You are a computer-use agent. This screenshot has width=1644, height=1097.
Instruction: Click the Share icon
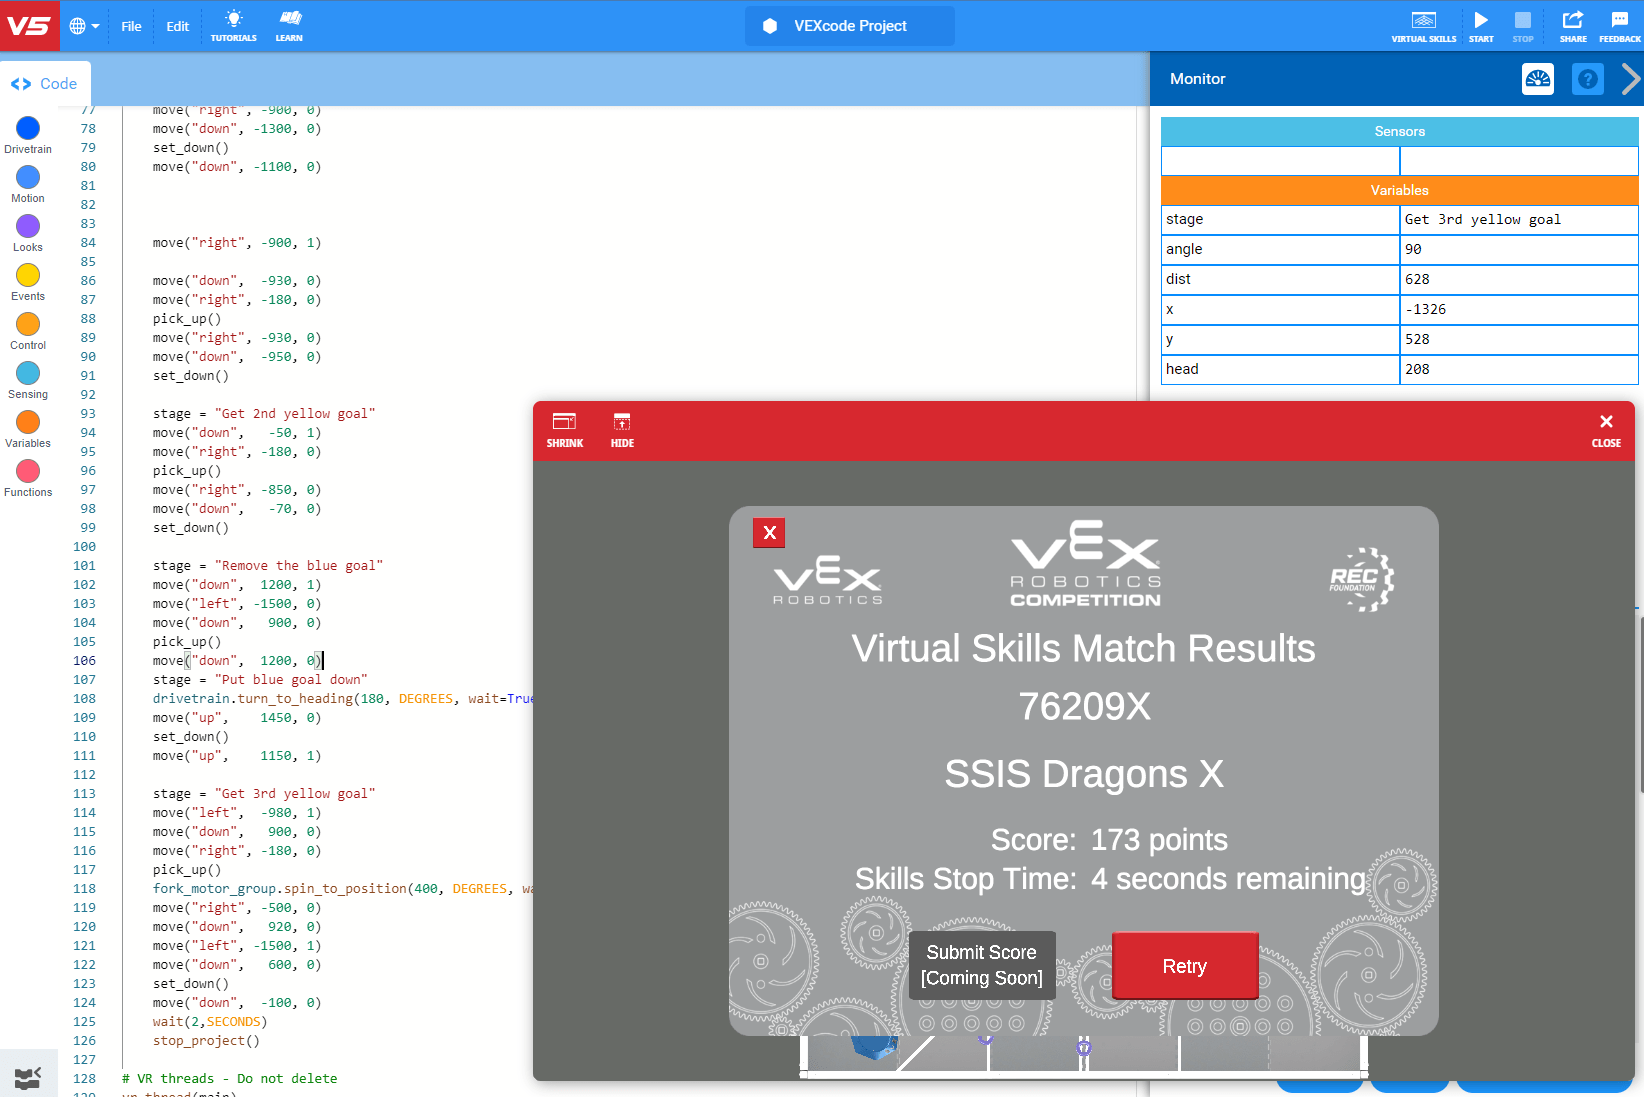tap(1573, 26)
